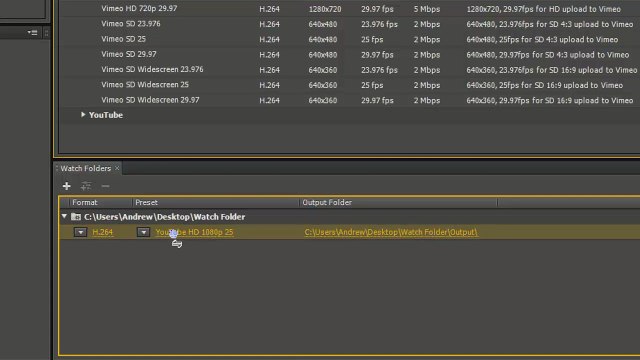The image size is (640, 360).
Task: Open the Format dropdown next to H.264
Action: tap(80, 232)
